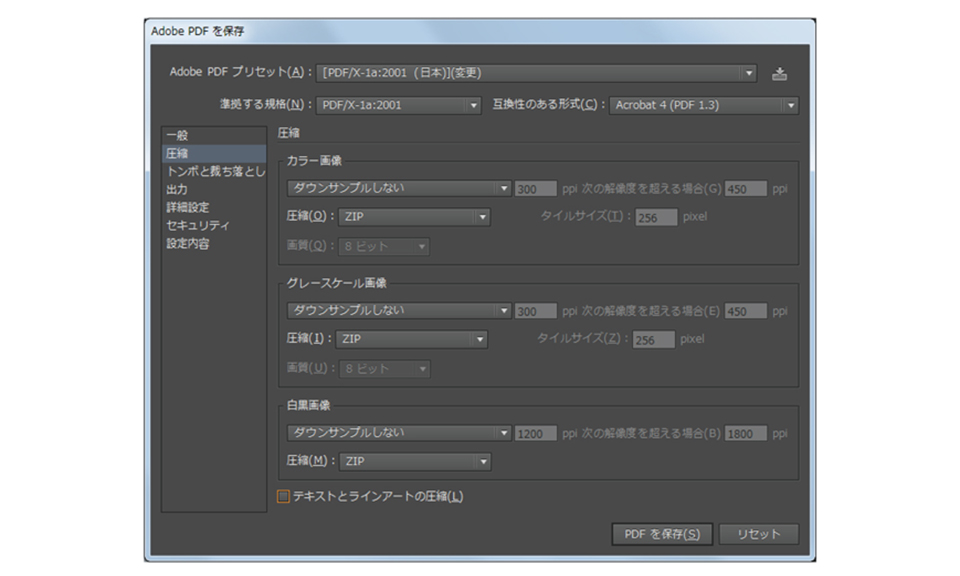
Task: Enable テキストとラインアートの圧縮 checkbox
Action: [283, 496]
